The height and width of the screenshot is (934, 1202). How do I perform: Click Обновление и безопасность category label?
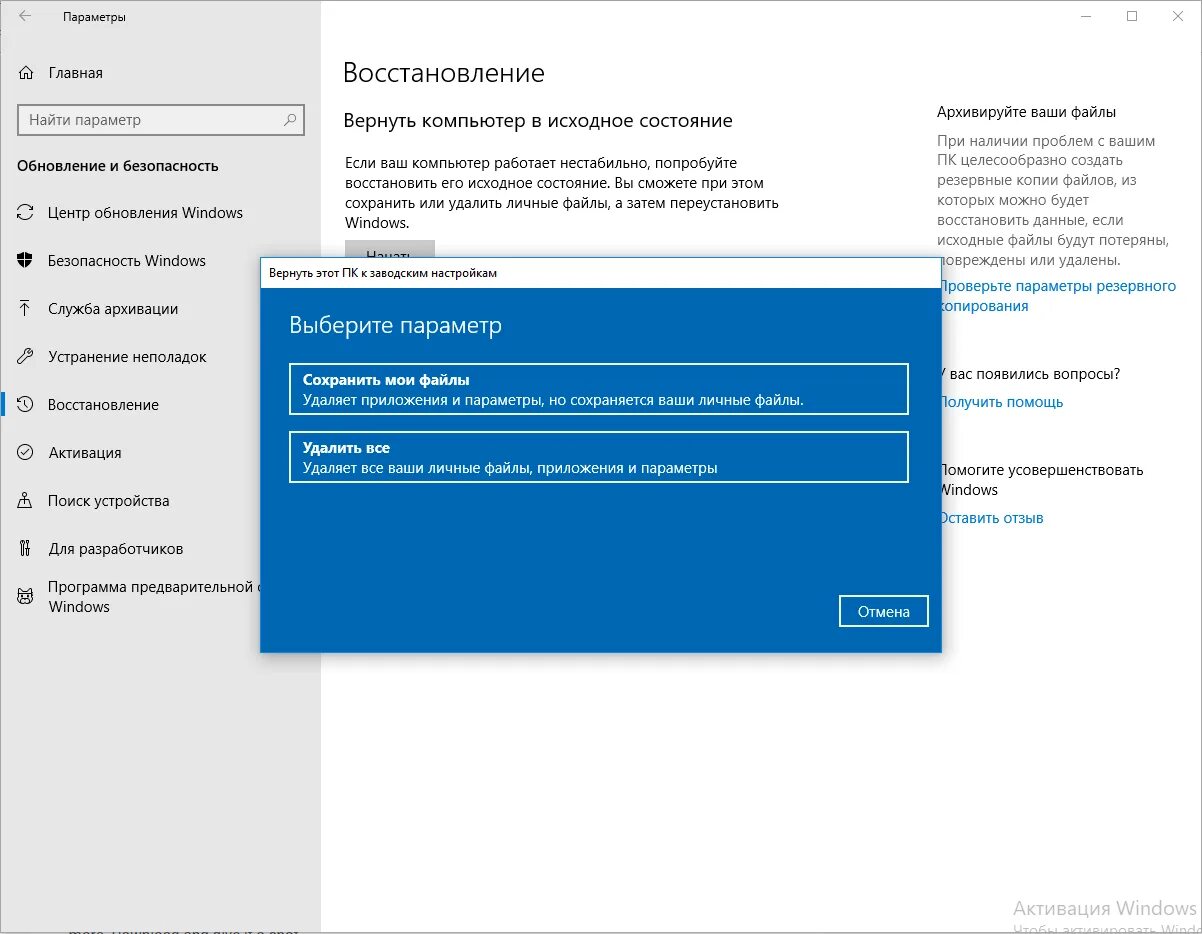pyautogui.click(x=118, y=166)
